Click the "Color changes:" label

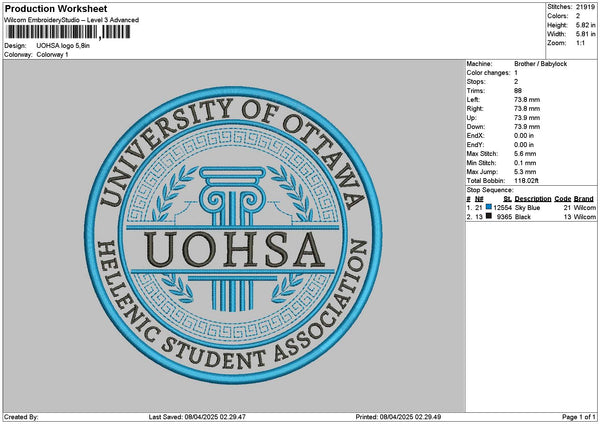(x=488, y=73)
